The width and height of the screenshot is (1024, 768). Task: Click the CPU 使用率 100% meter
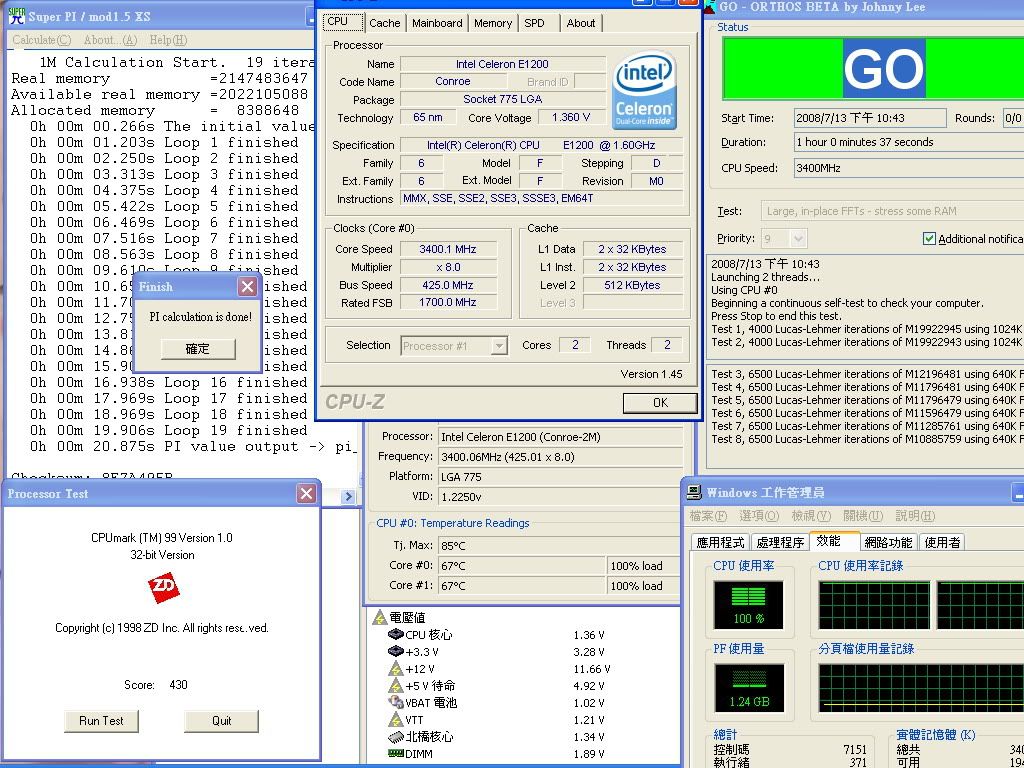pyautogui.click(x=748, y=605)
